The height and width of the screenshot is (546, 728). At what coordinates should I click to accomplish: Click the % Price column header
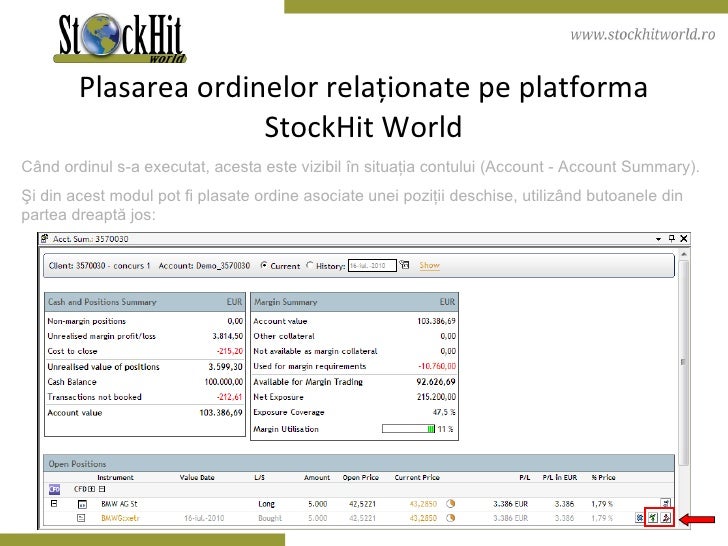point(604,477)
